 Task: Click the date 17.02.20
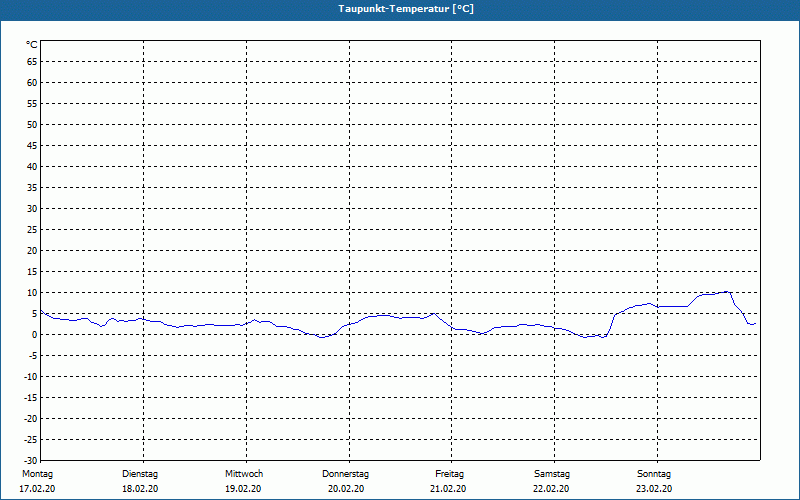pyautogui.click(x=37, y=489)
